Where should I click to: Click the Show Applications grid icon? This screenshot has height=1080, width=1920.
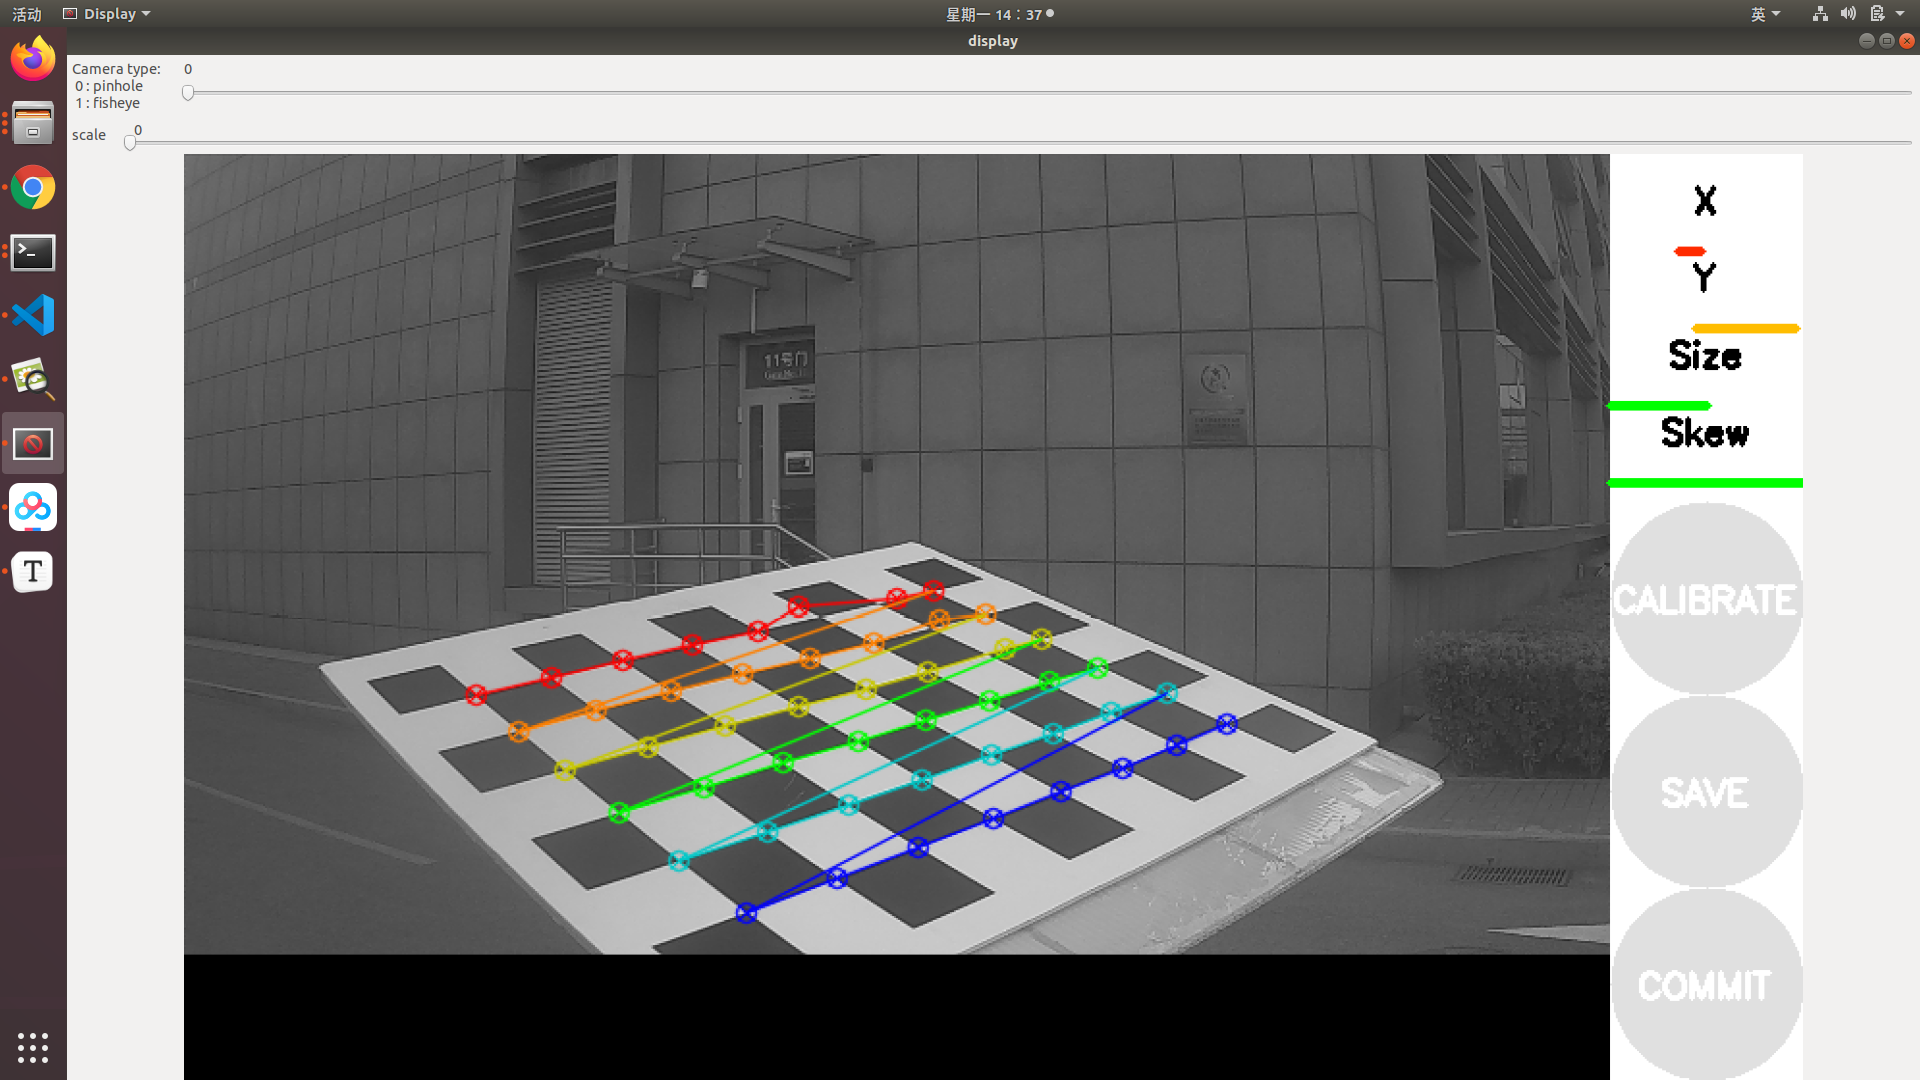(33, 1048)
